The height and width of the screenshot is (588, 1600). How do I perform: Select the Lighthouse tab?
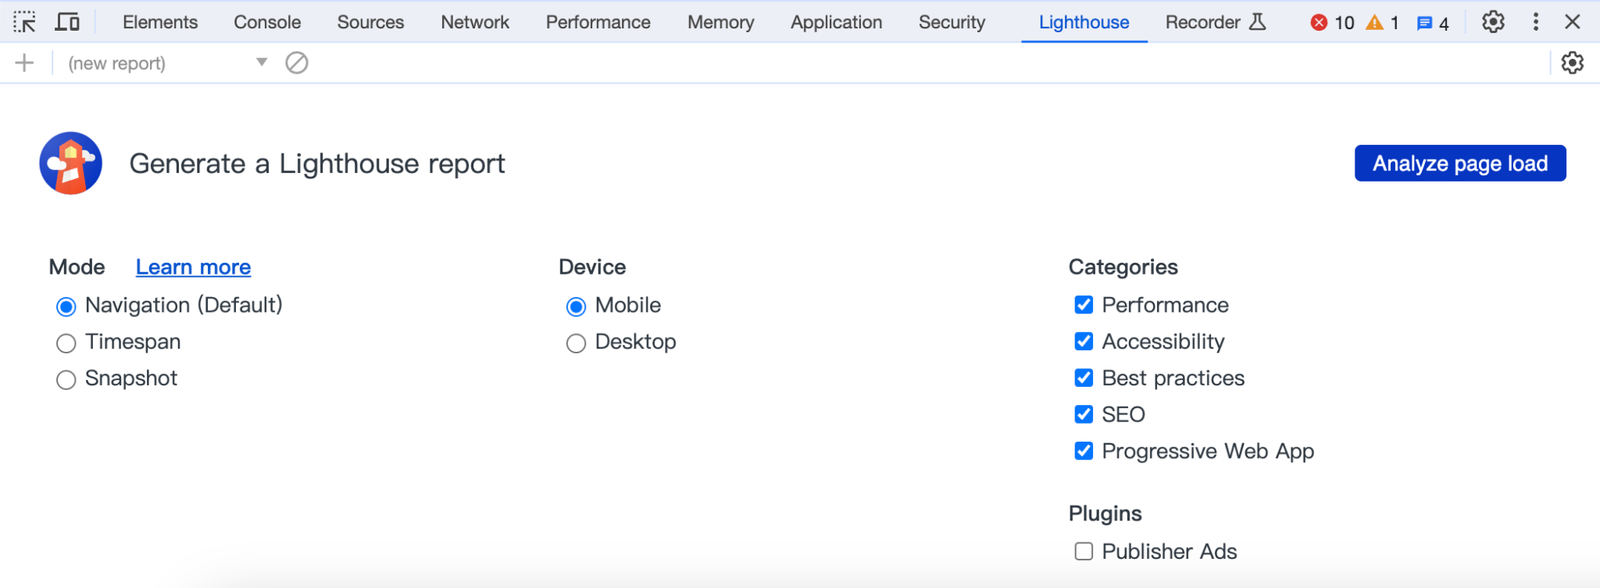coord(1084,22)
